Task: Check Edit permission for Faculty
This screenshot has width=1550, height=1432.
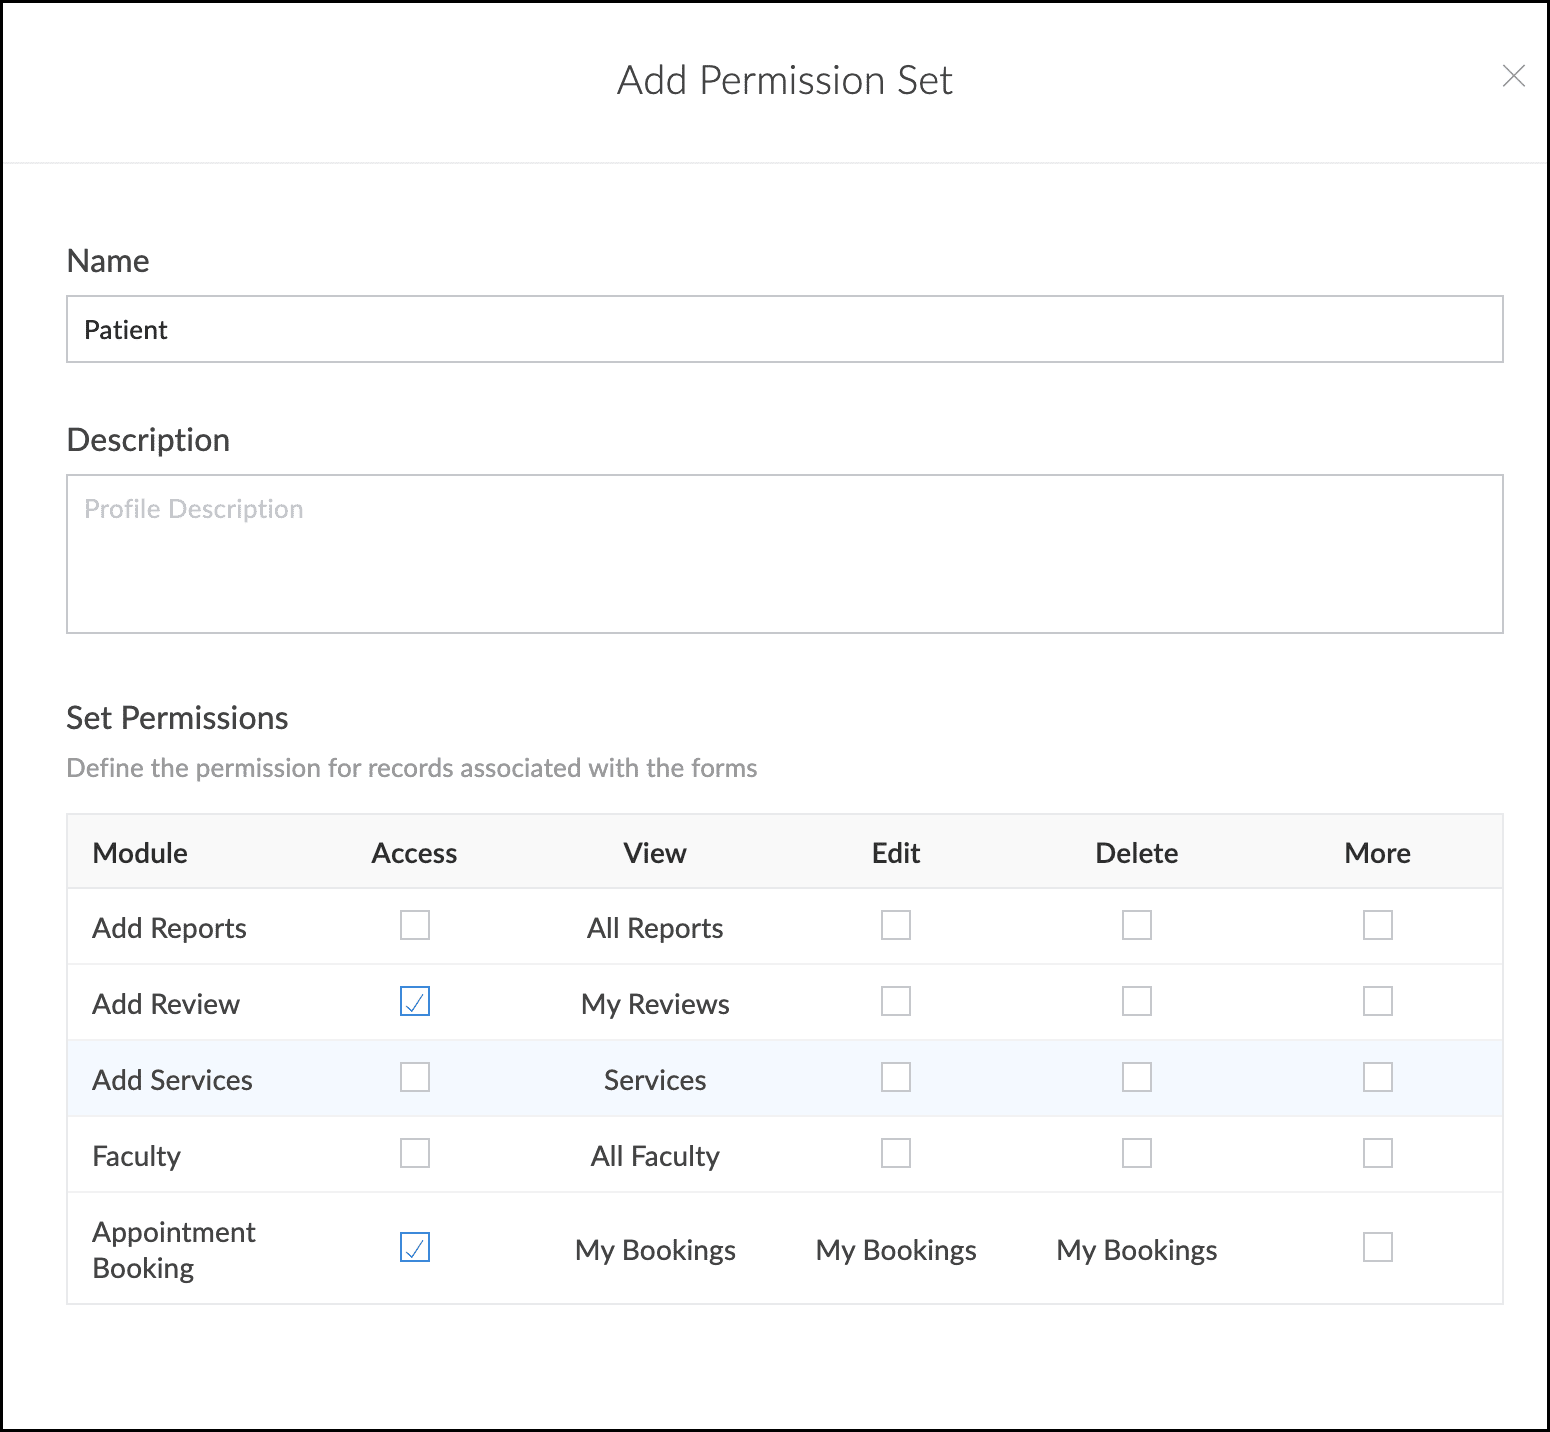Action: click(x=896, y=1153)
